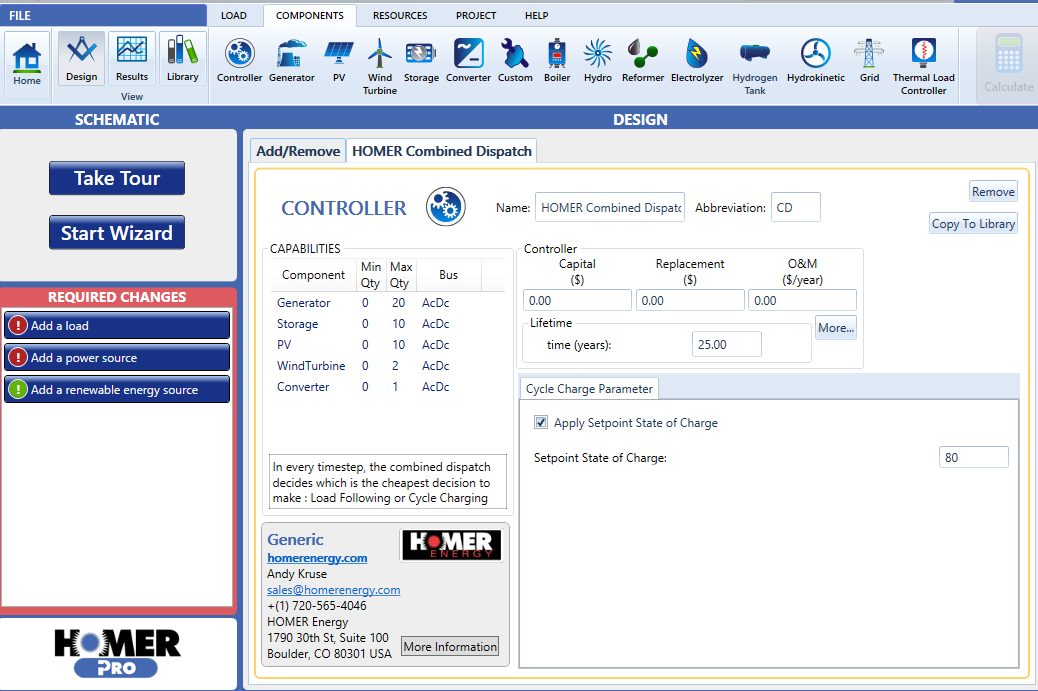
Task: Open the Hydrogen Tank component
Action: [754, 57]
